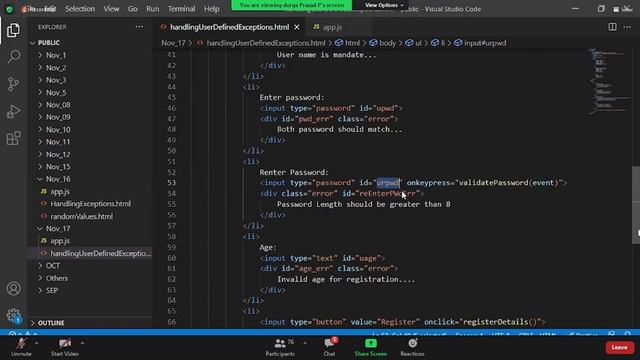Viewport: 640px width, 360px height.
Task: Open the Terminal menu
Action: click(x=182, y=9)
